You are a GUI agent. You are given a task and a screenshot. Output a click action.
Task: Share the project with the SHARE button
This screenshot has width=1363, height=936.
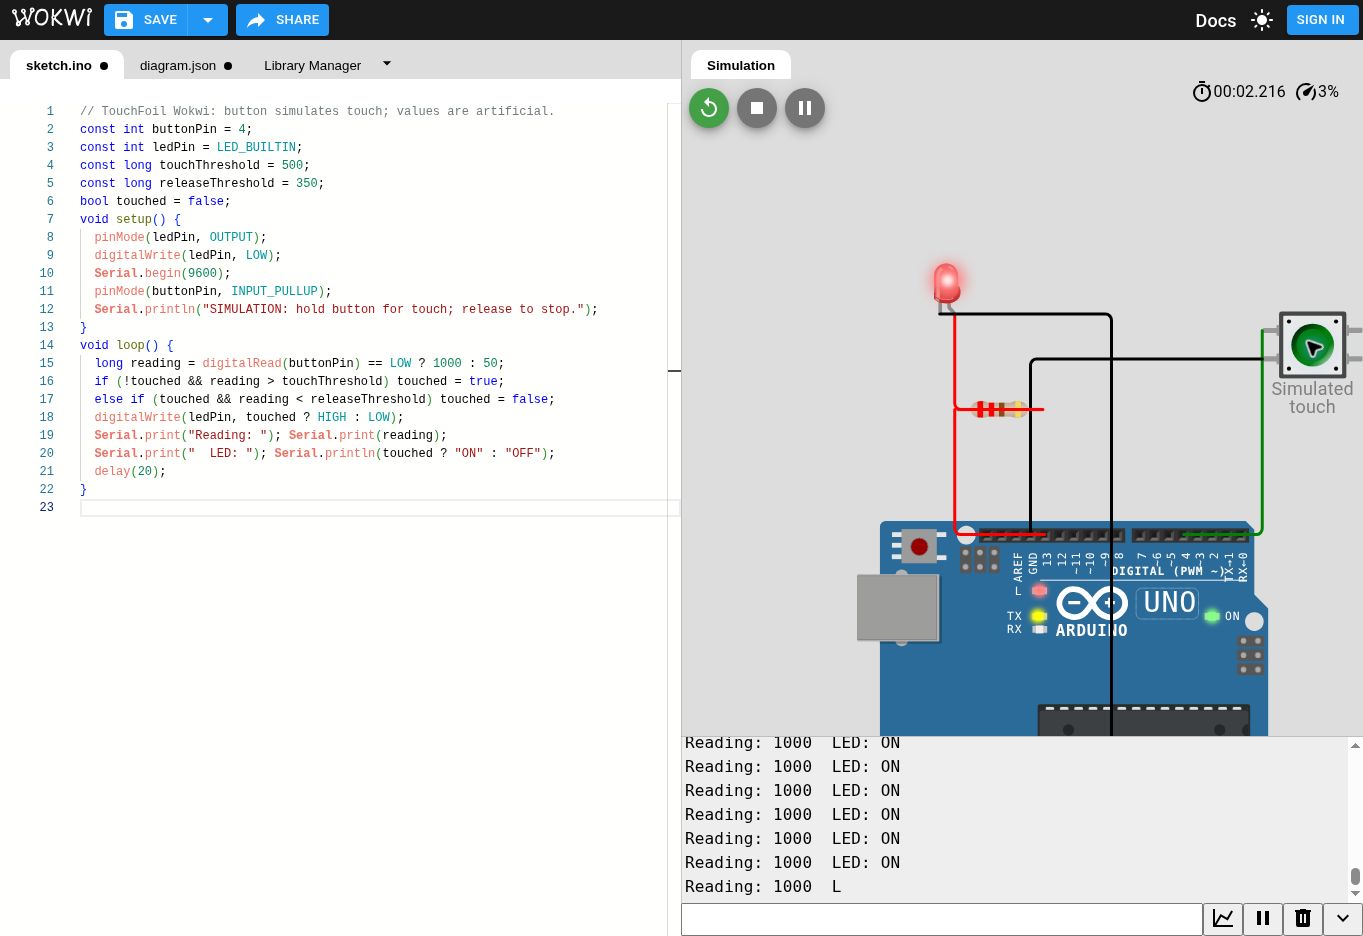[x=283, y=20]
